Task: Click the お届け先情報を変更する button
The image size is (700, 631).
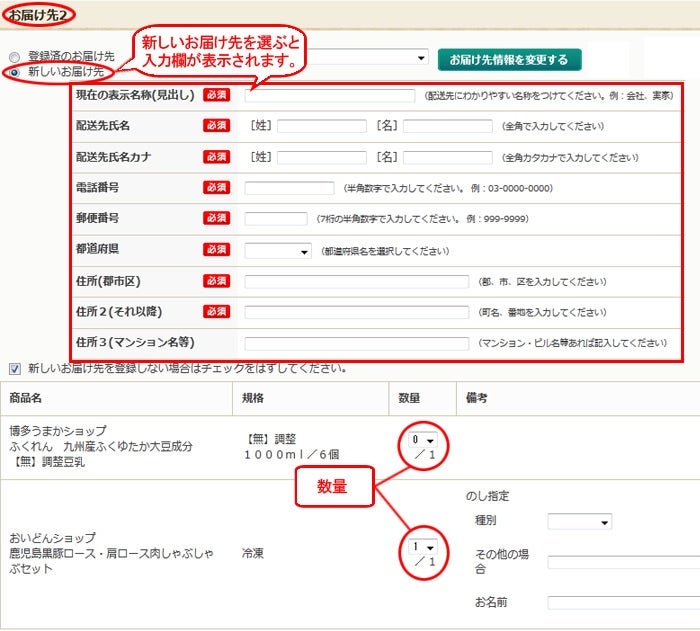Action: 509,59
